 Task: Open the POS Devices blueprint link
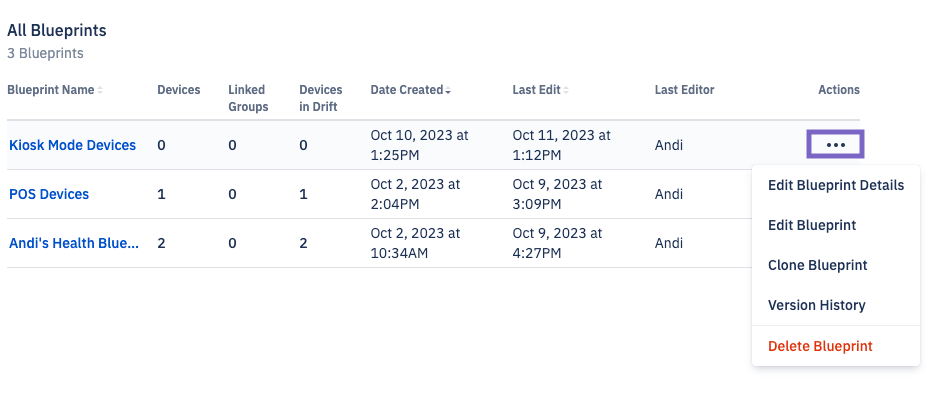tap(49, 194)
